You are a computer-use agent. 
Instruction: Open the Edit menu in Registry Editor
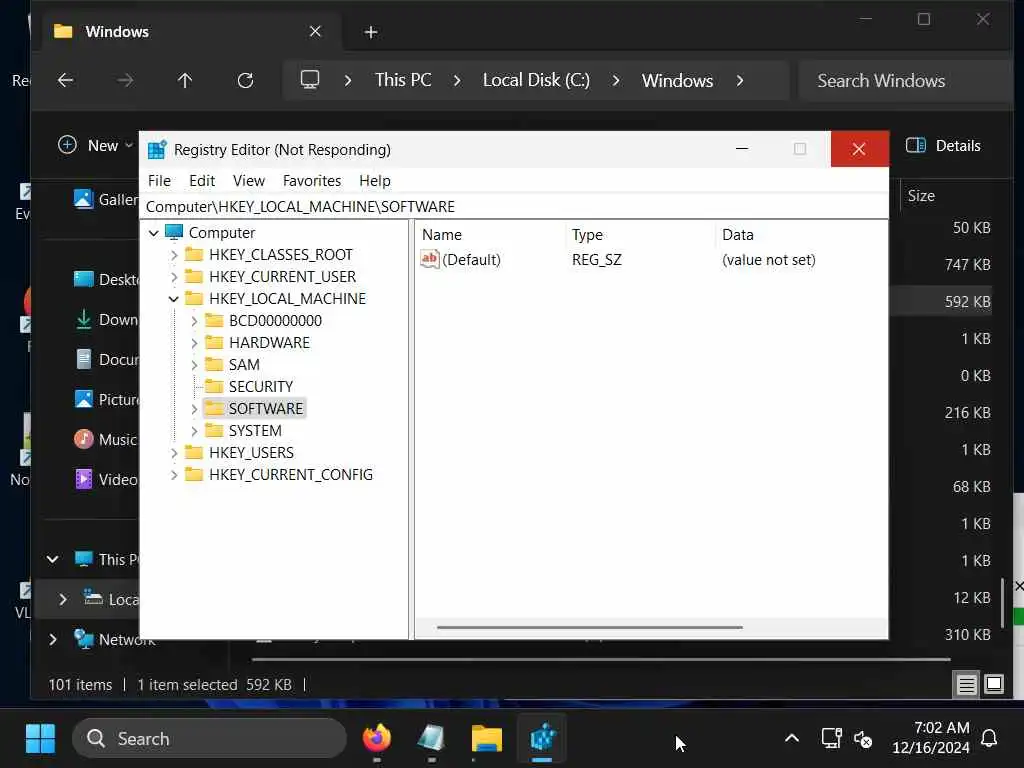[202, 181]
